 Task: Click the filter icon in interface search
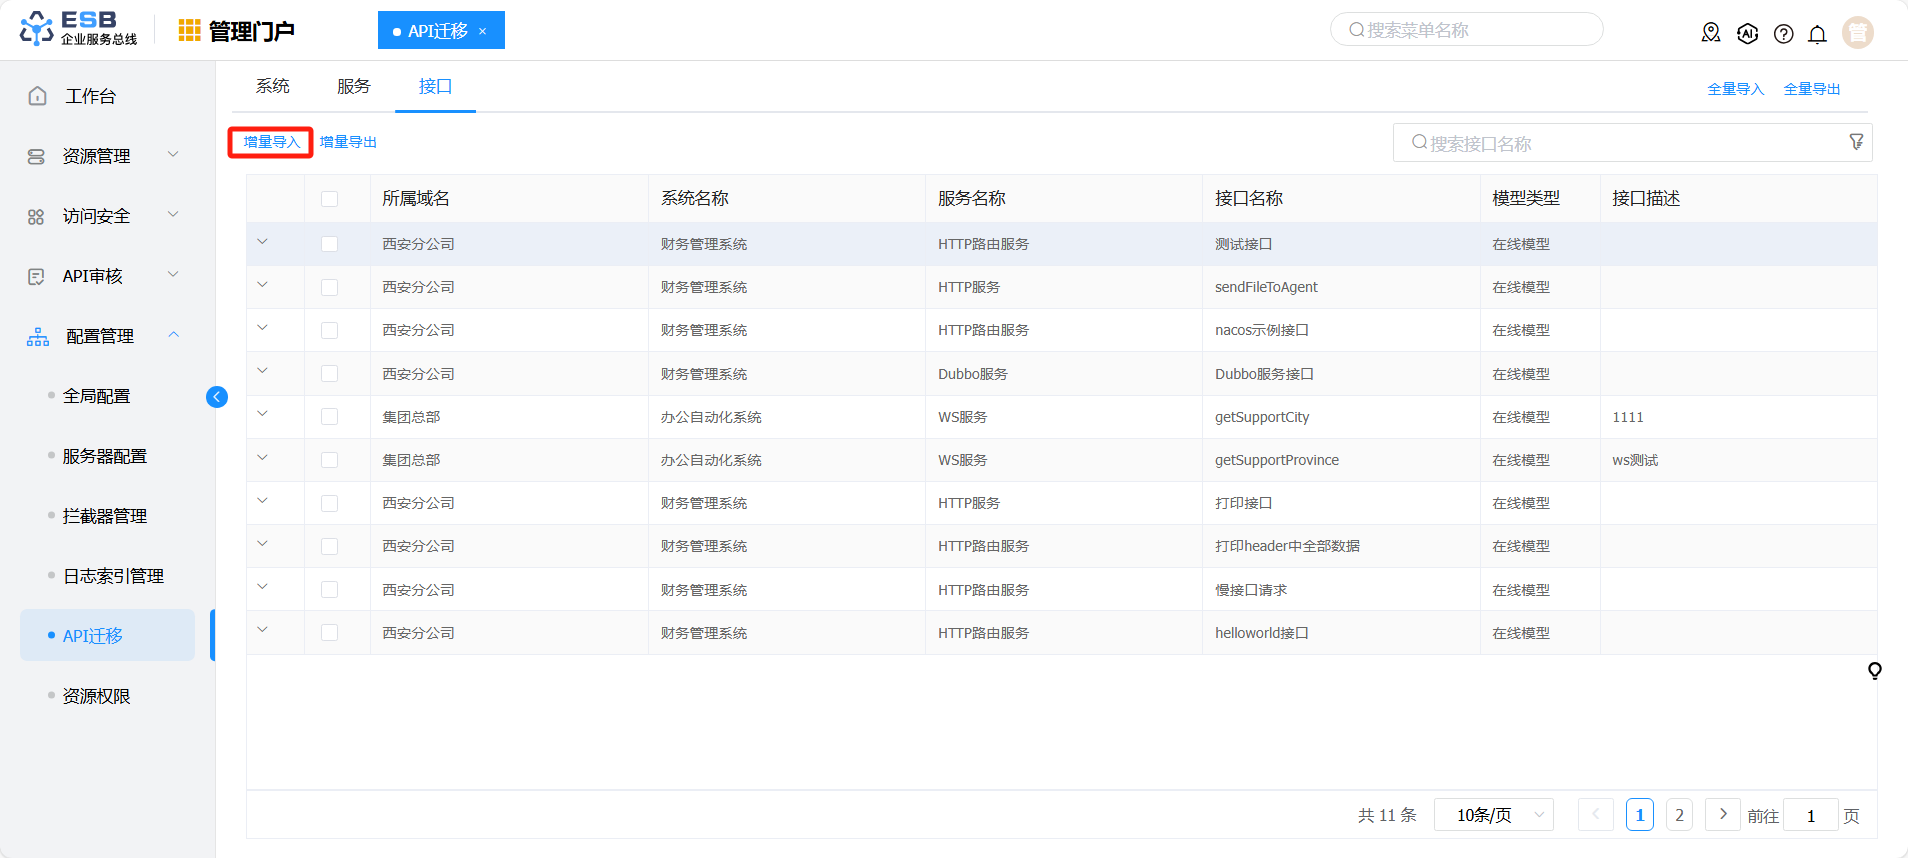point(1856,142)
